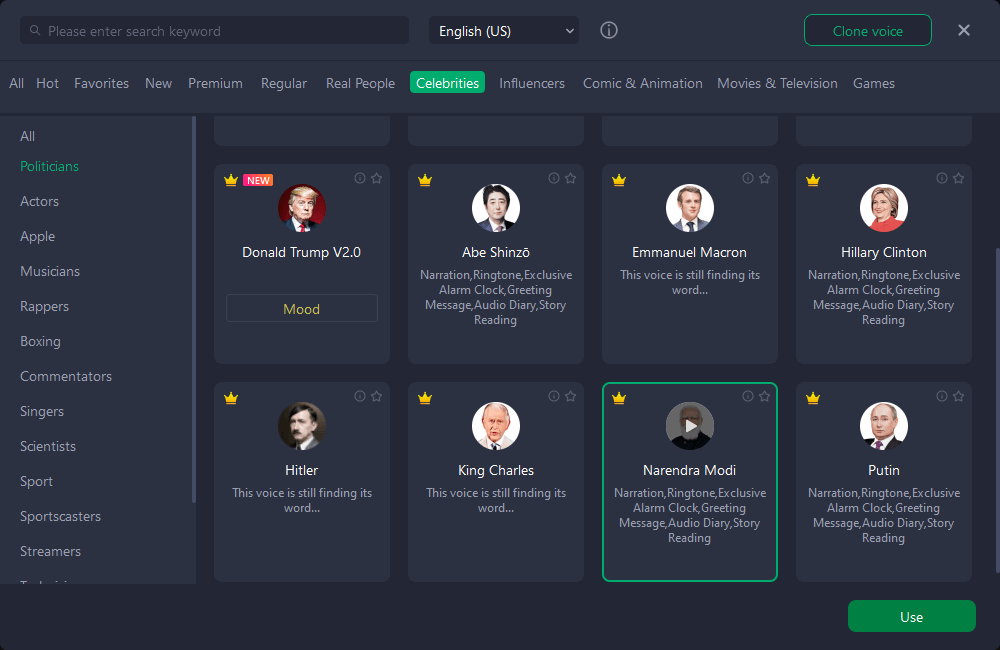The image size is (1000, 650).
Task: Star the Hillary Clinton voice as favorite
Action: 959,178
